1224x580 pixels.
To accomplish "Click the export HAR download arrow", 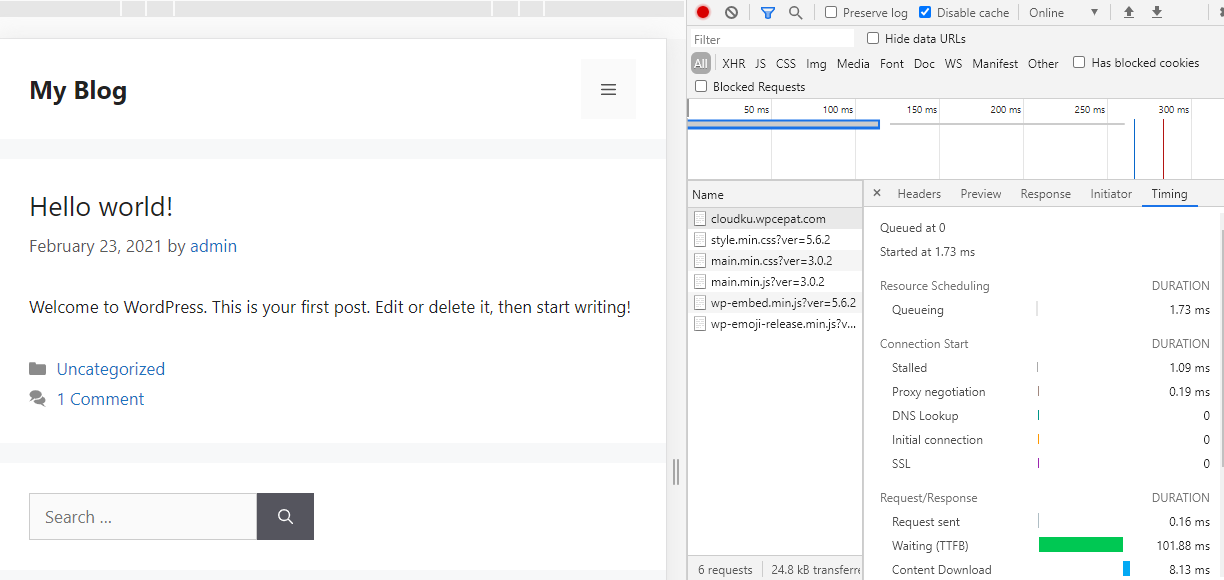I will click(1157, 13).
